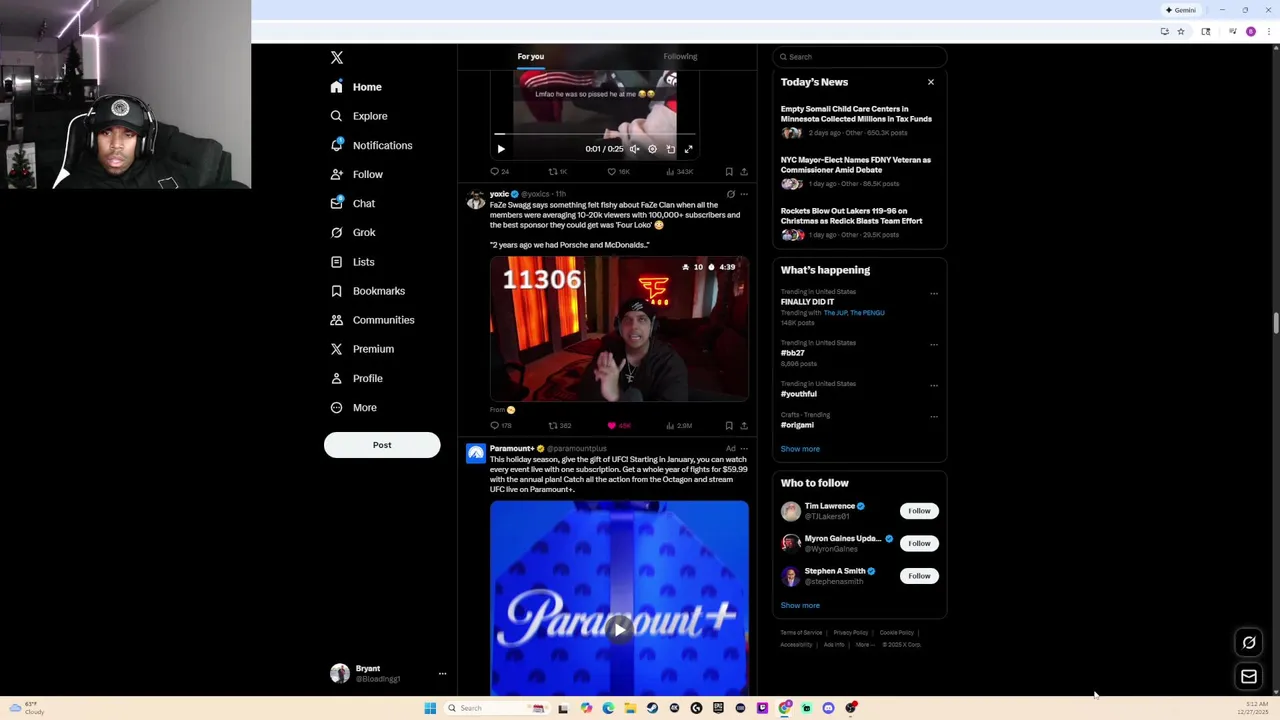Show more under Who to follow
The image size is (1280, 720).
[x=800, y=605]
